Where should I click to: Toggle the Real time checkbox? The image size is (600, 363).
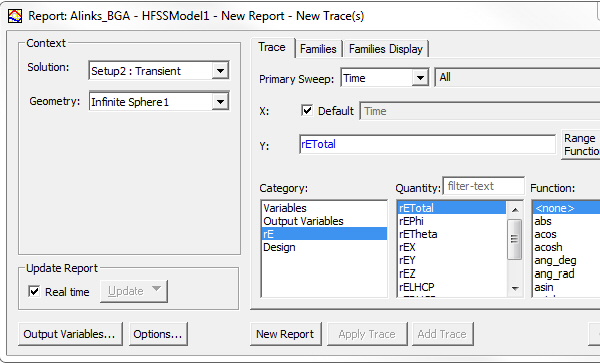(x=34, y=291)
